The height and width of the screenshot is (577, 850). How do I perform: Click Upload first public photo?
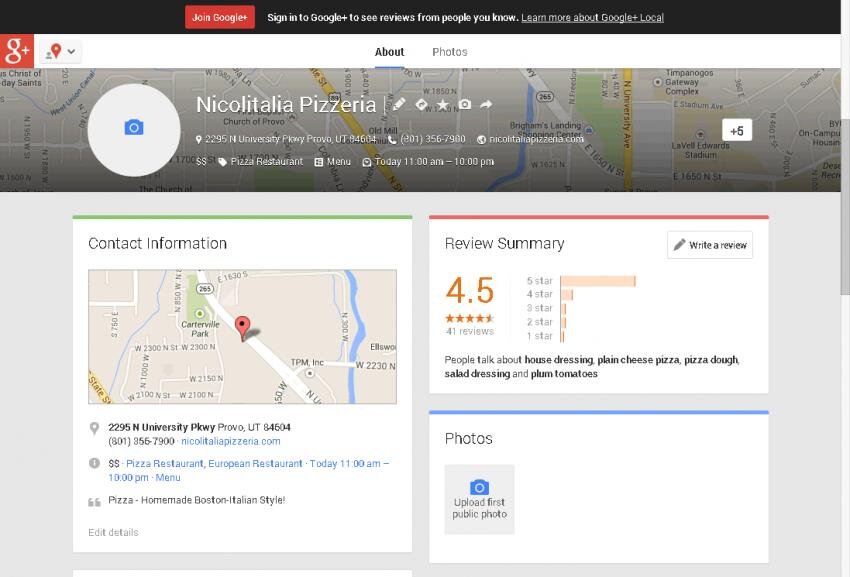coord(479,500)
